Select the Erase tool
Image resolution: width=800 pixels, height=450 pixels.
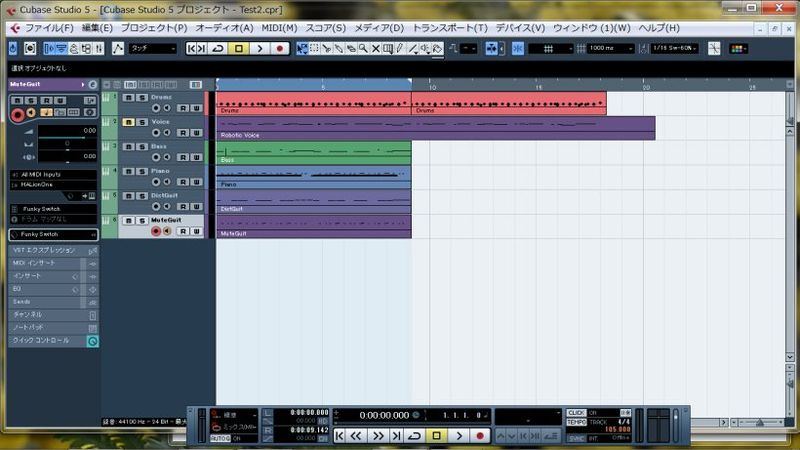(351, 48)
